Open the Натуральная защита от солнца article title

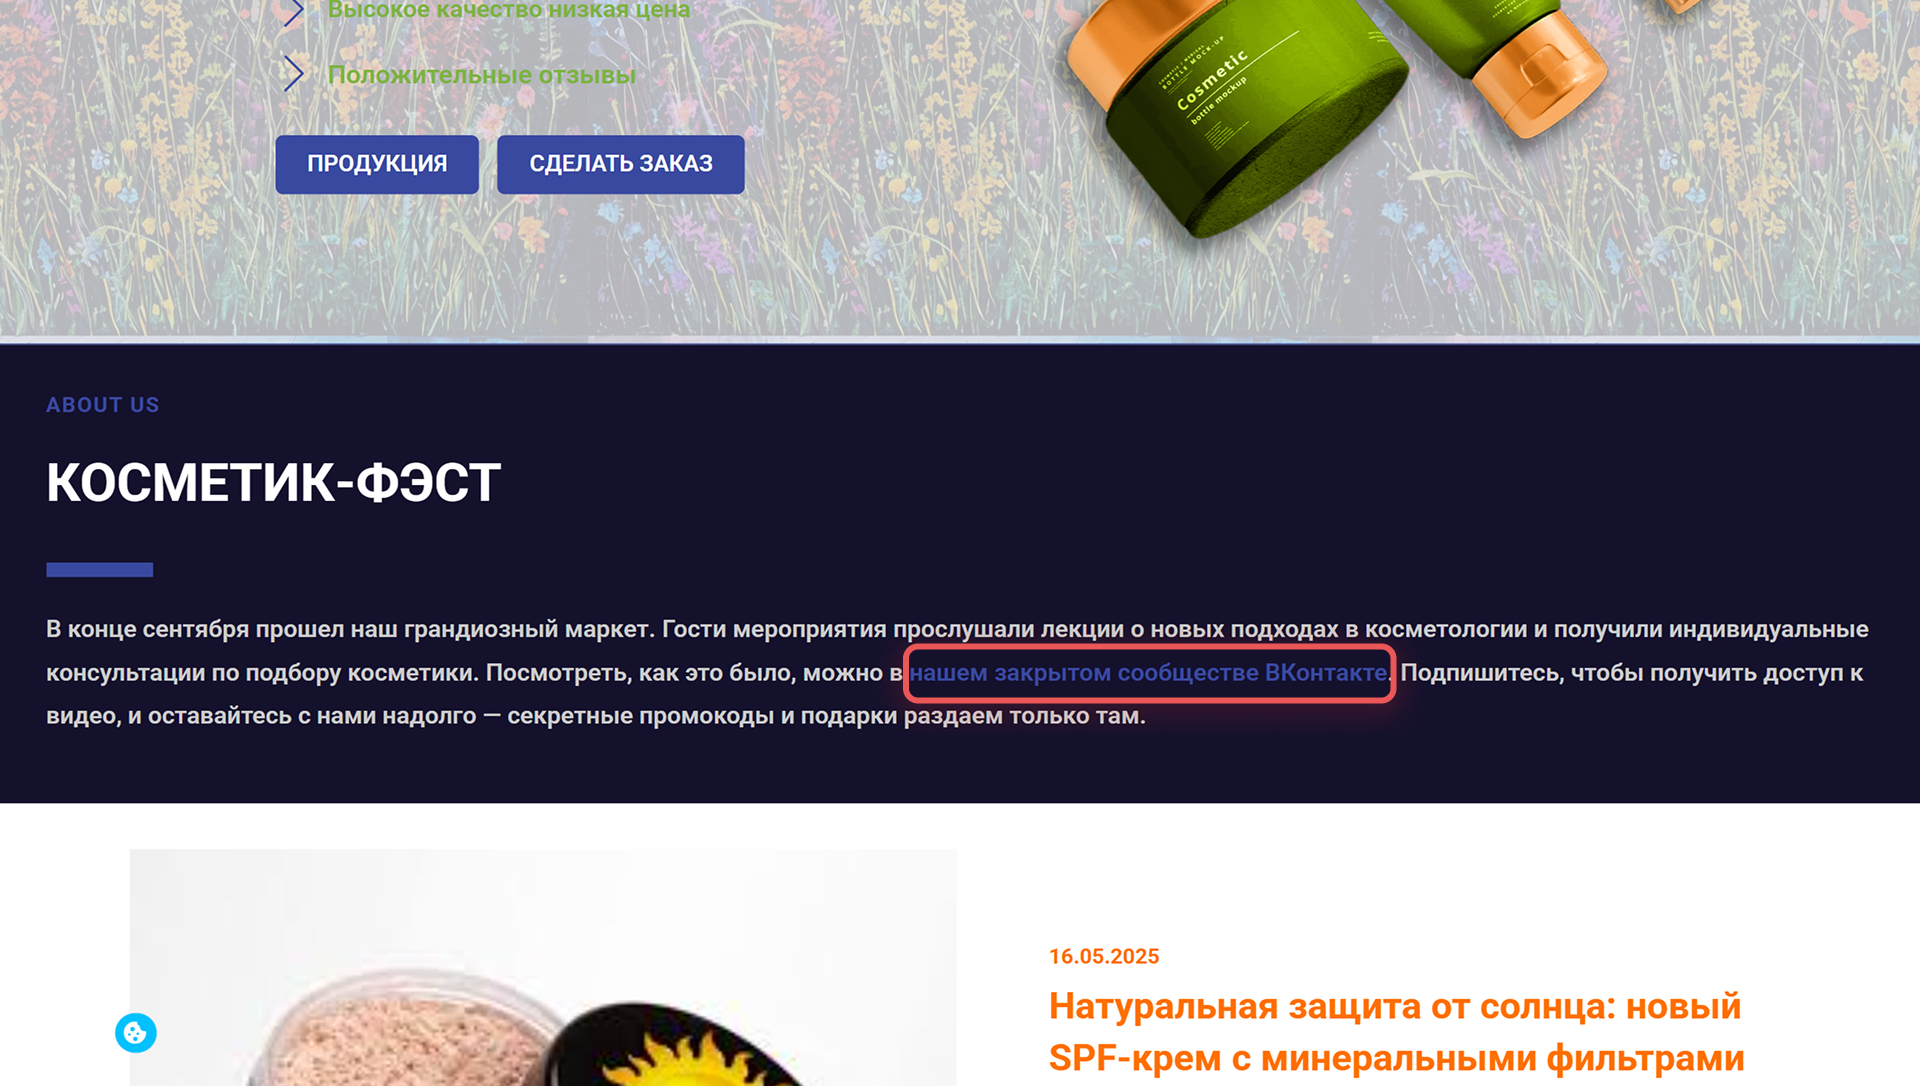click(x=1396, y=1032)
